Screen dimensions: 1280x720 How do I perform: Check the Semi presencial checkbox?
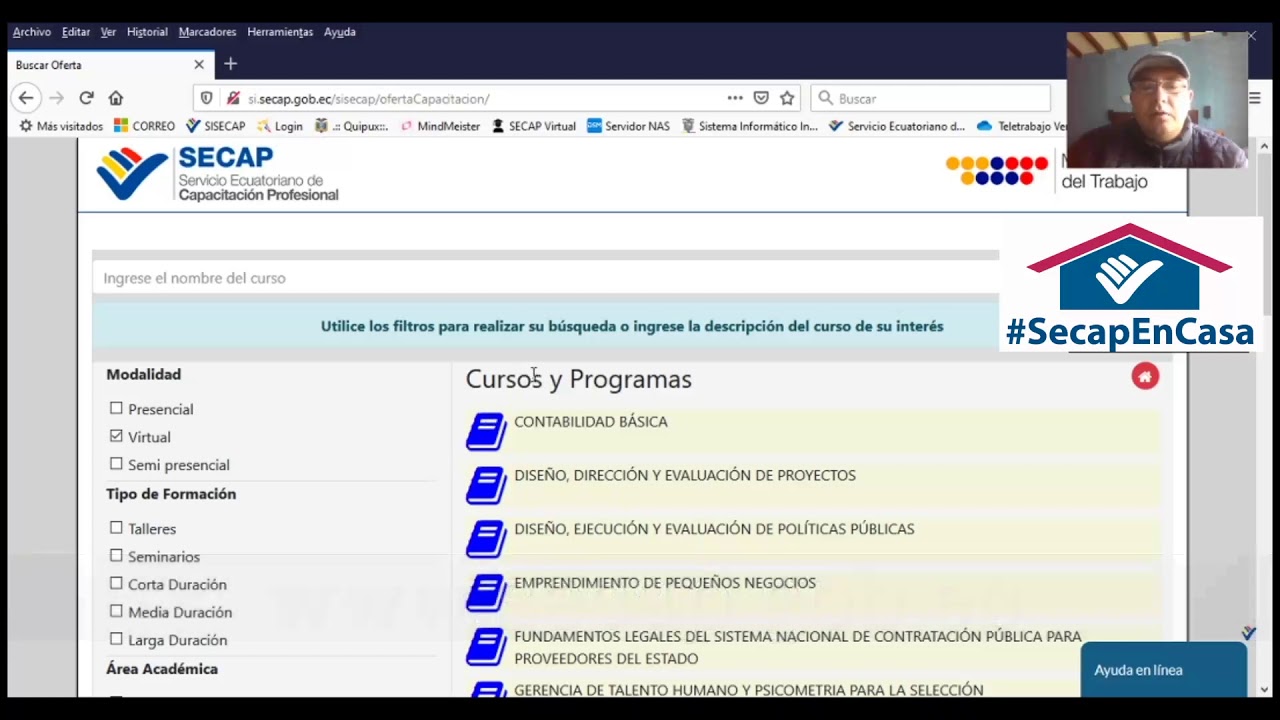pos(116,464)
